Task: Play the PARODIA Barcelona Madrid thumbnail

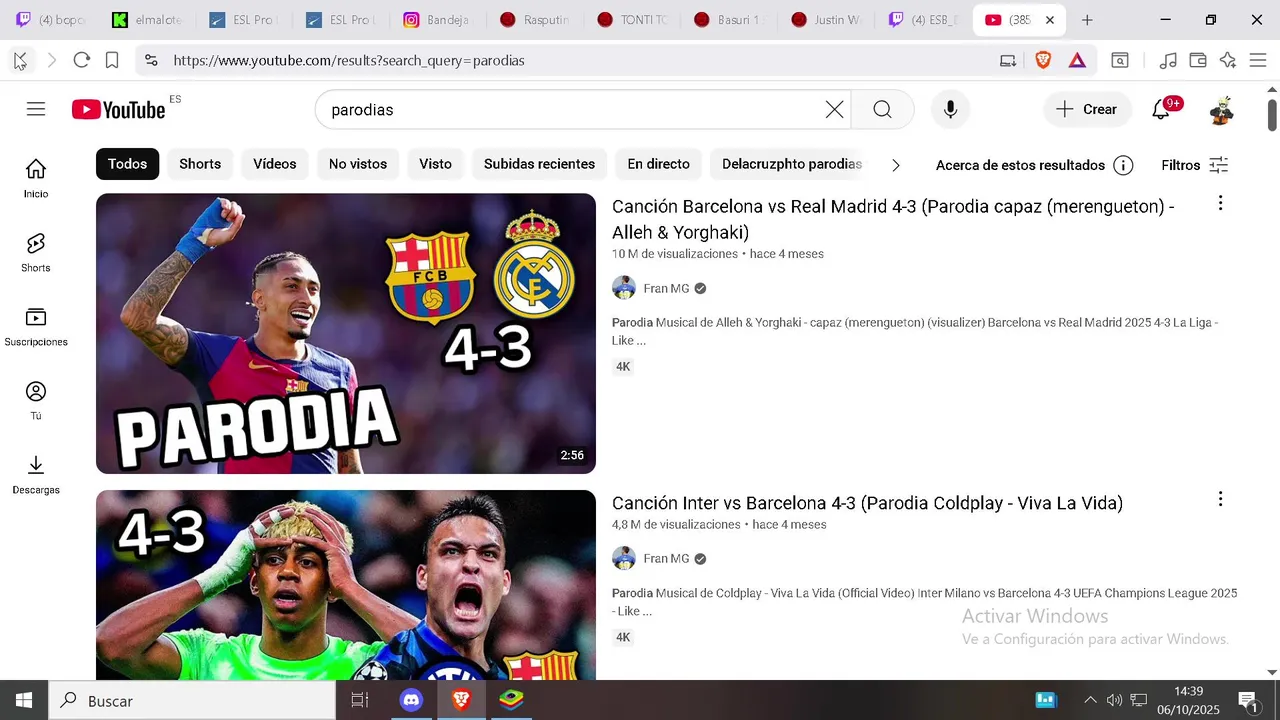Action: [x=346, y=333]
